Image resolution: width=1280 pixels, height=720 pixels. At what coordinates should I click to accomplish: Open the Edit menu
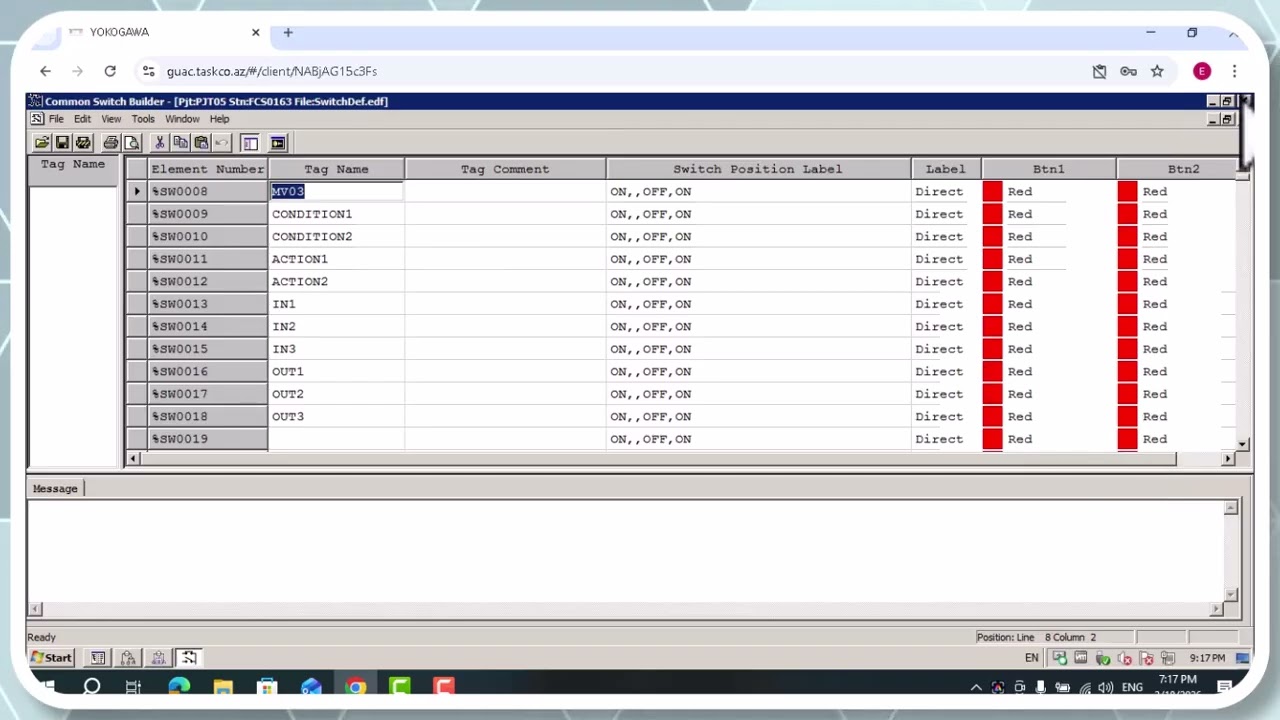[82, 119]
